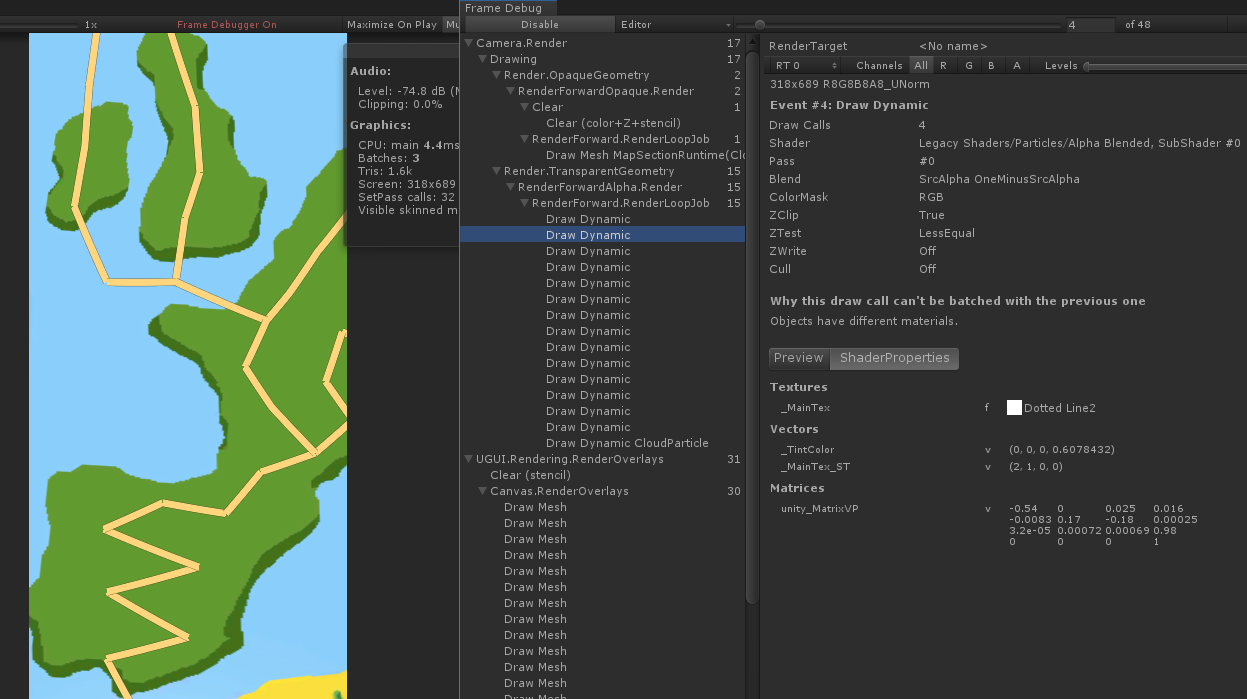The image size is (1247, 699).
Task: Click the Dotted Line2 texture thumbnail
Action: click(1014, 408)
